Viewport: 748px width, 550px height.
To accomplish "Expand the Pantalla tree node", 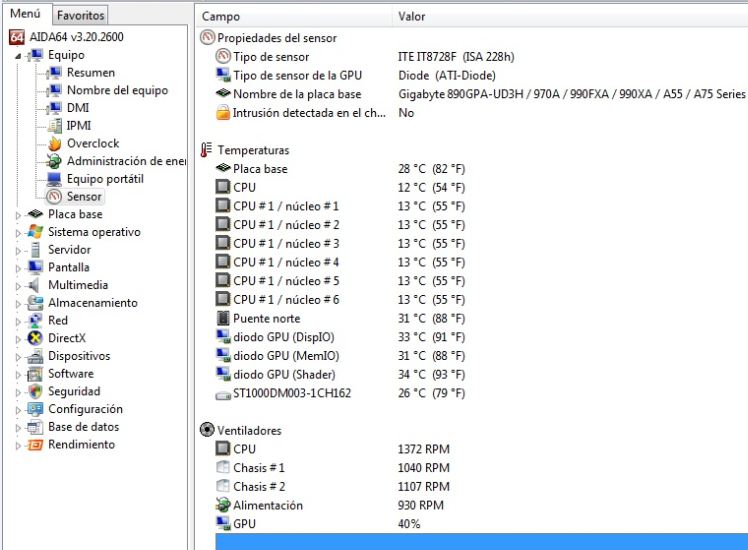I will (18, 269).
